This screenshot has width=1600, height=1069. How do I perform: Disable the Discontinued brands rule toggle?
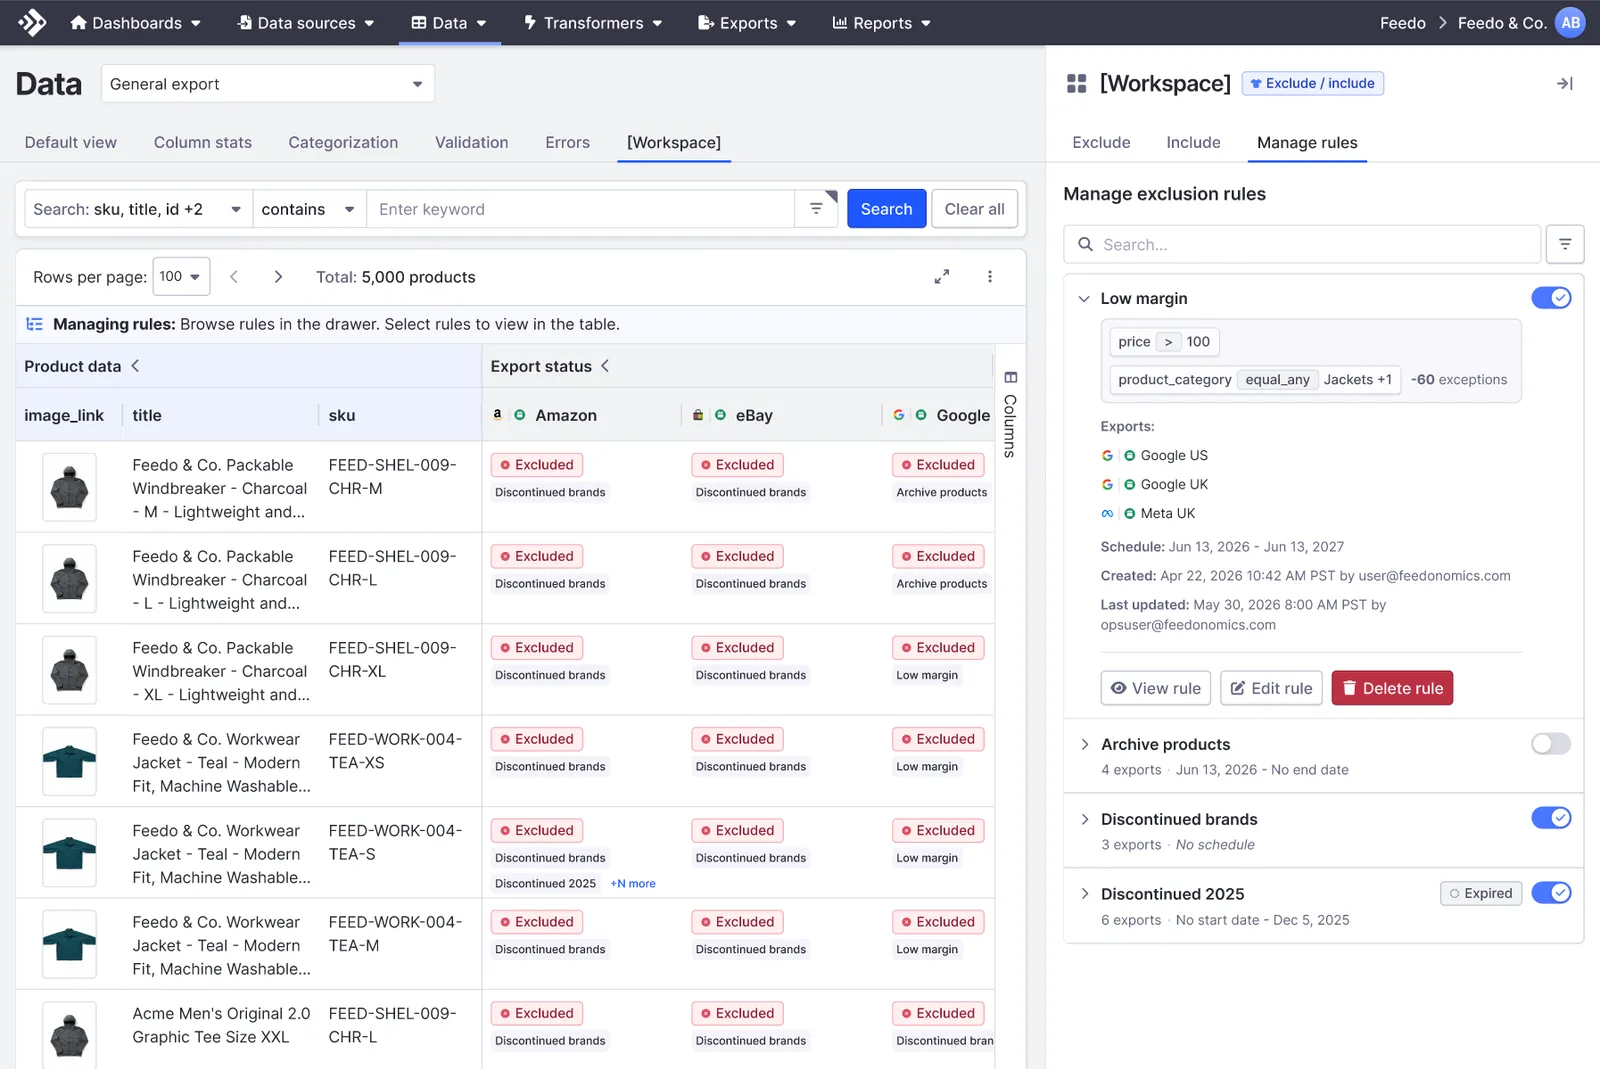coord(1551,818)
